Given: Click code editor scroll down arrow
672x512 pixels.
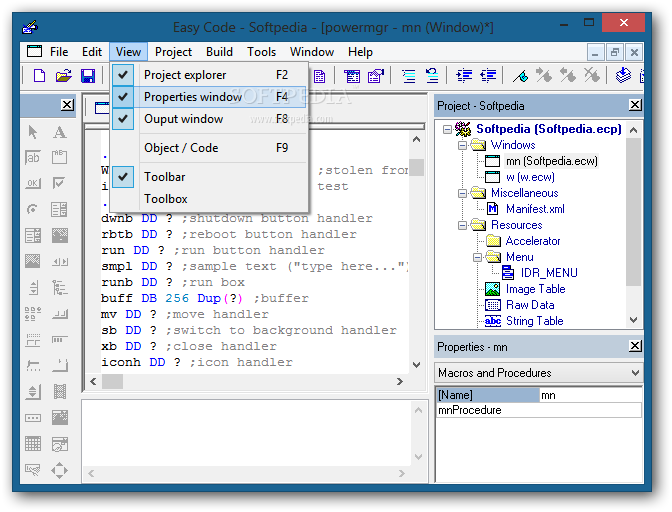Looking at the screenshot, I should 416,365.
